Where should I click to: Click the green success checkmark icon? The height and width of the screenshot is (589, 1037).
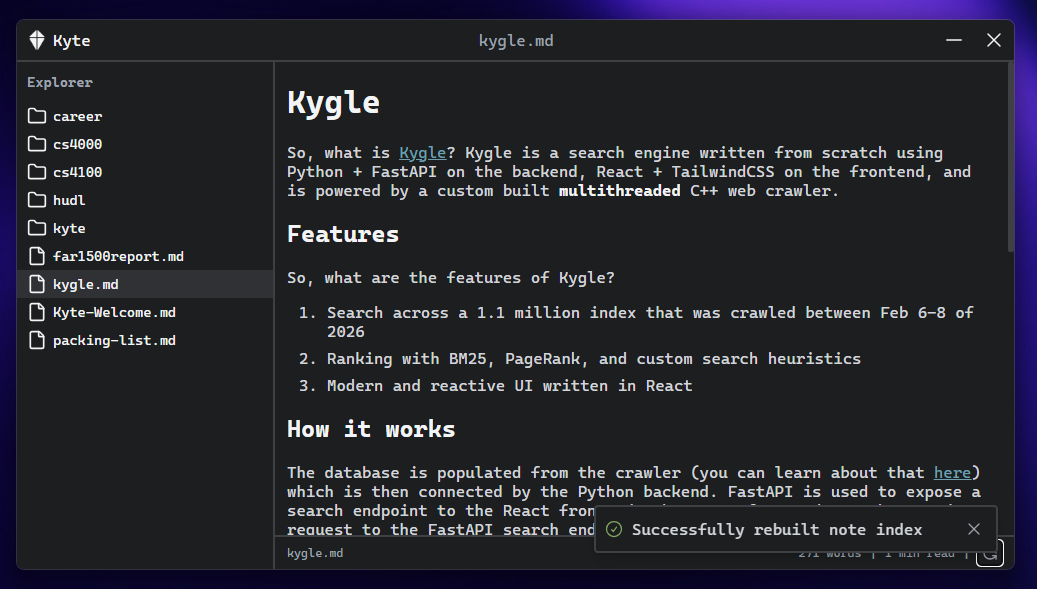click(x=614, y=529)
